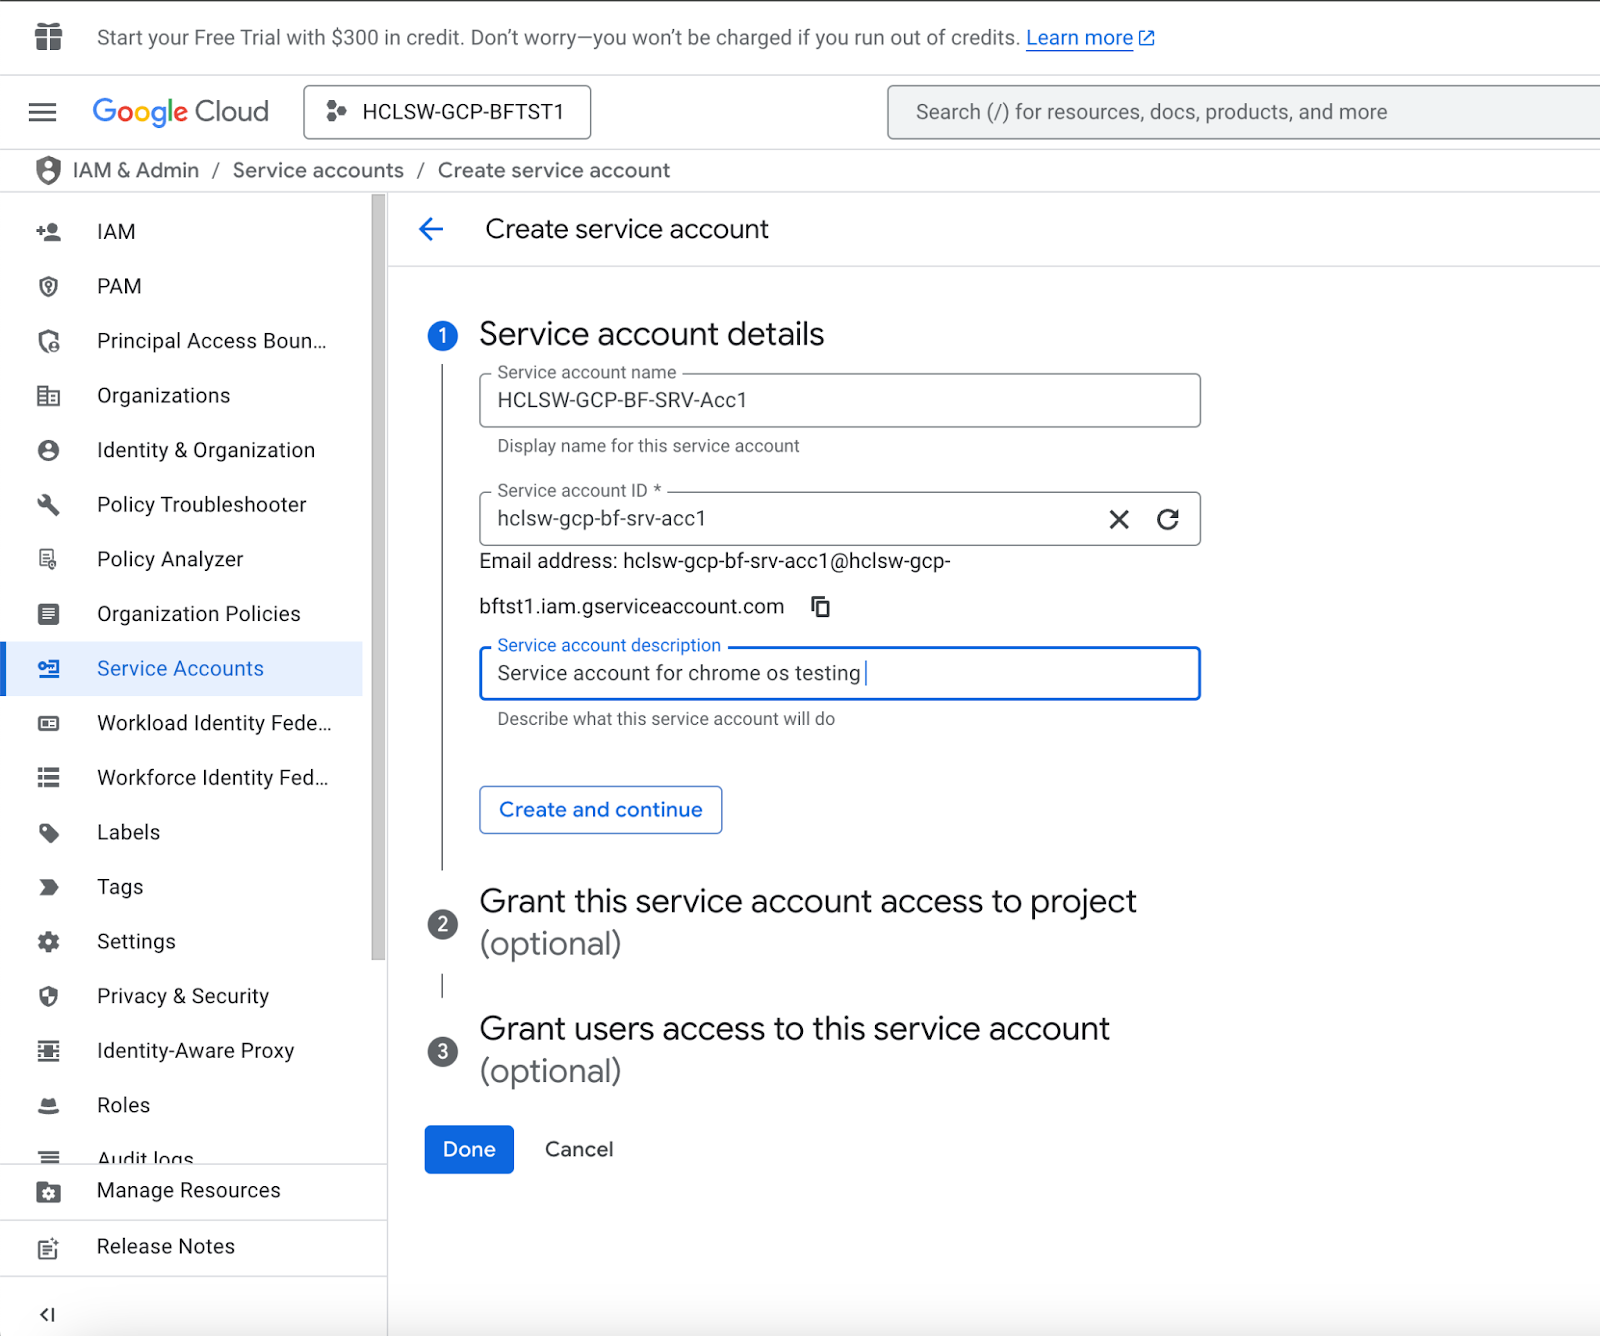Open the main navigation hamburger menu
The image size is (1600, 1336).
click(42, 112)
